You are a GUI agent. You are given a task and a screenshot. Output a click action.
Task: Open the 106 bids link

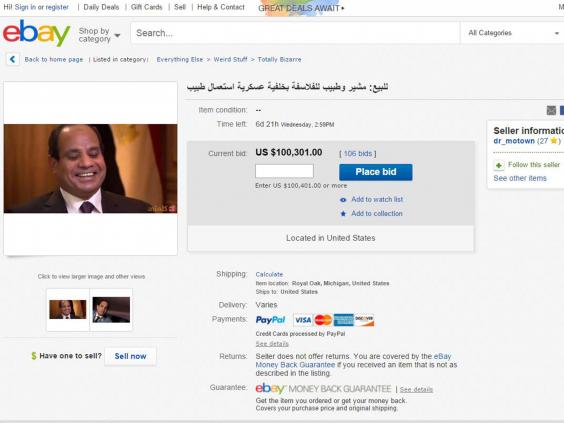[358, 154]
